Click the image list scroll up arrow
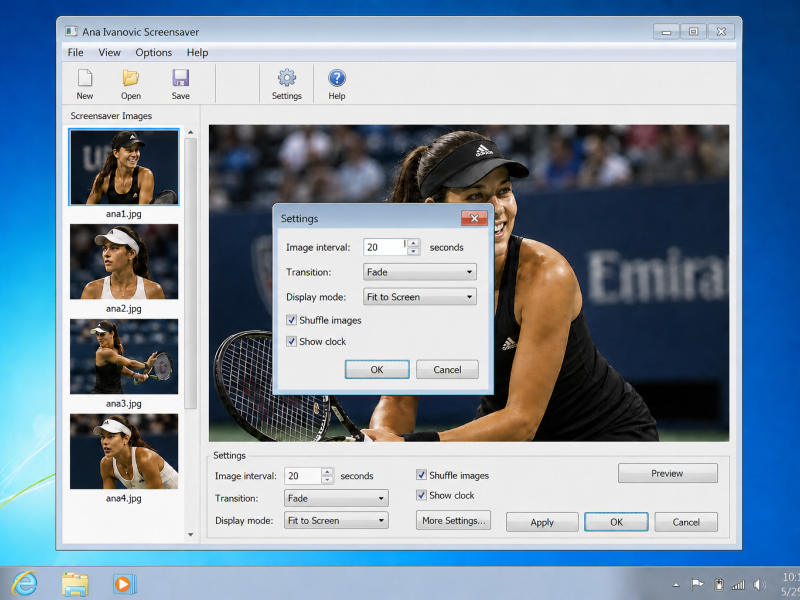Image resolution: width=800 pixels, height=600 pixels. 190,132
